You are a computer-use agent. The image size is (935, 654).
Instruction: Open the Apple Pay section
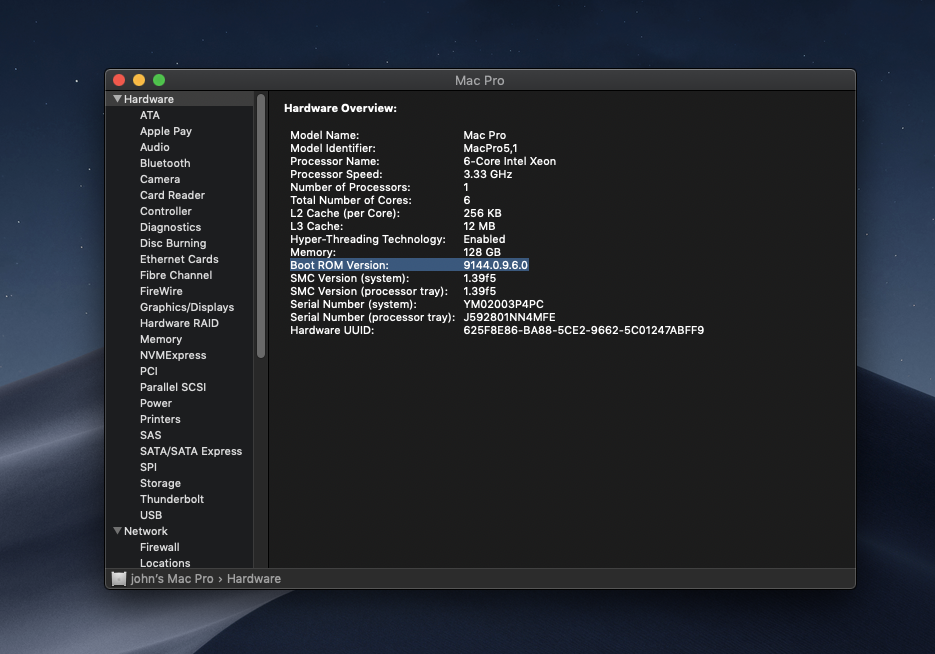pos(166,131)
